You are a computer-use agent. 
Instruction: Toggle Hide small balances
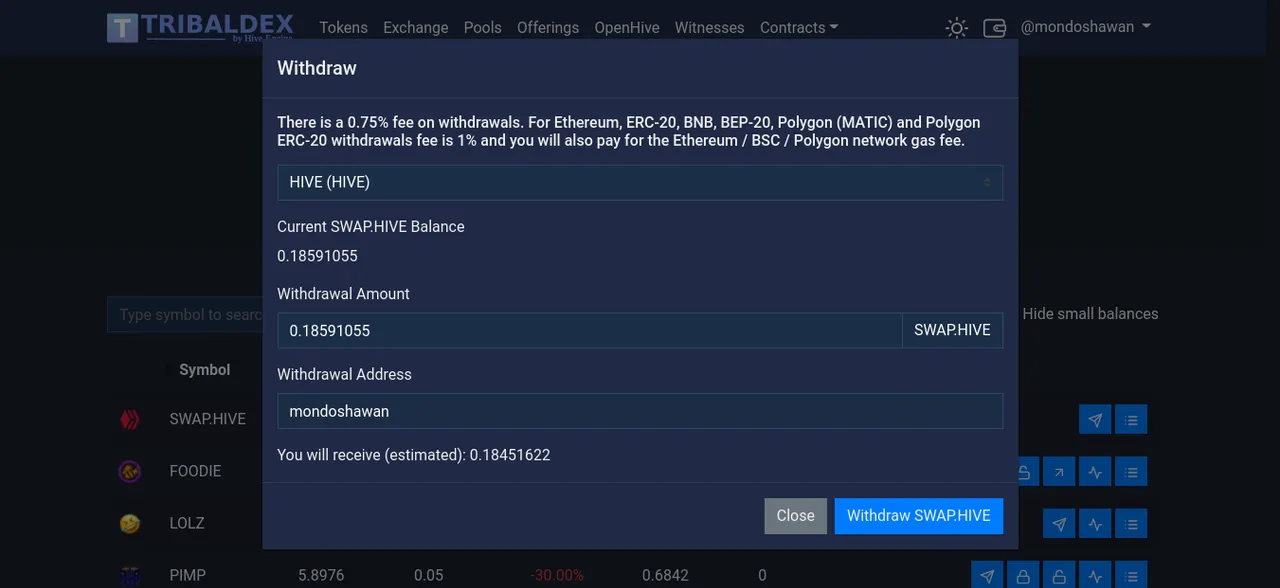tap(1090, 314)
